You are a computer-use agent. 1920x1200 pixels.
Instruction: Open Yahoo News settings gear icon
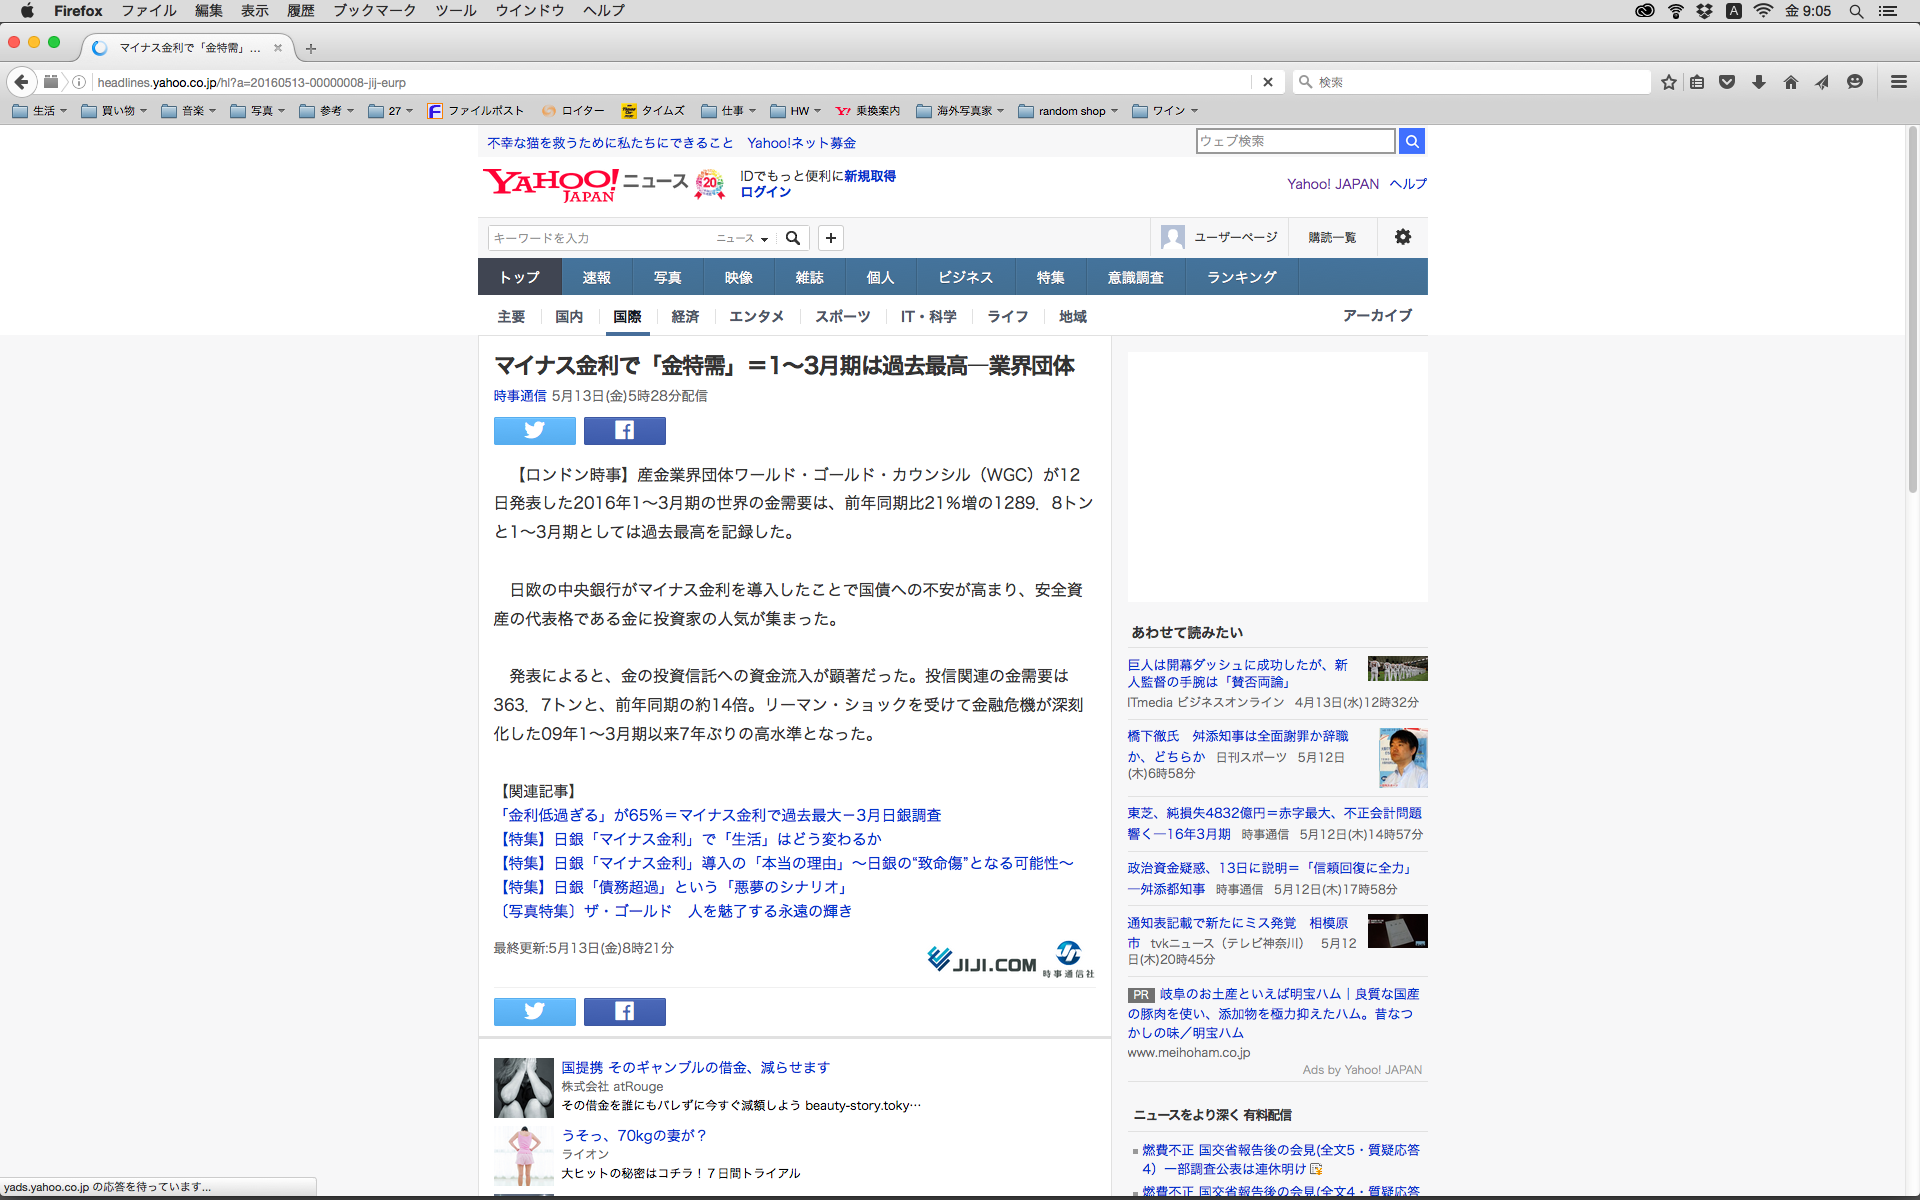1402,237
